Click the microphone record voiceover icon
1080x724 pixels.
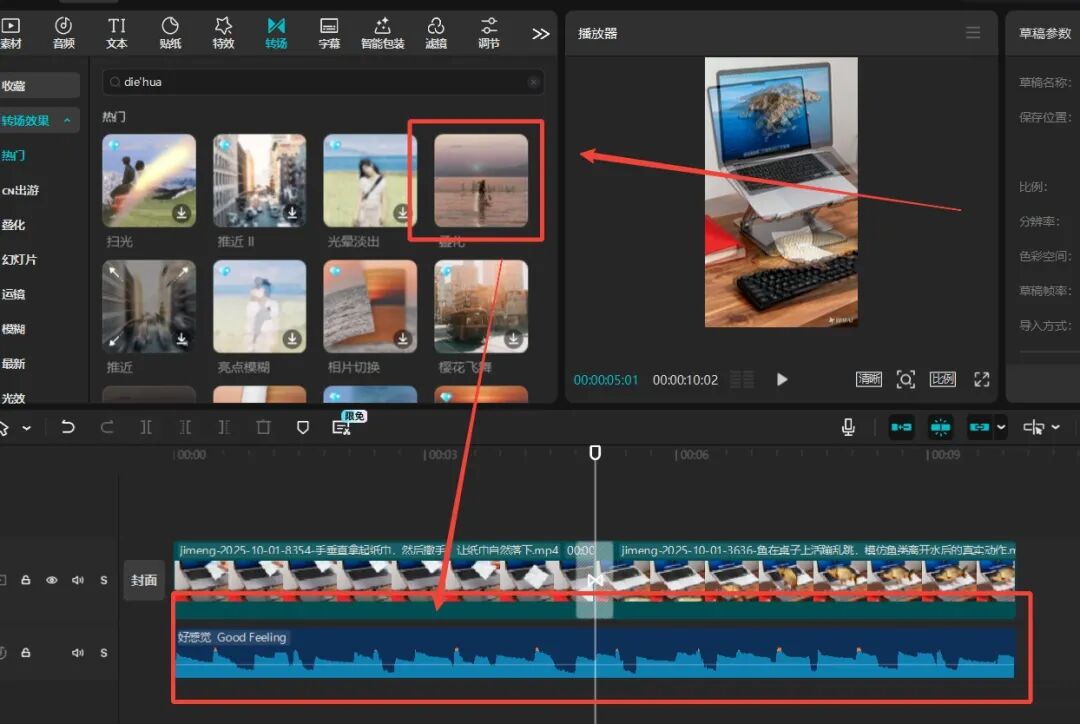tap(848, 427)
